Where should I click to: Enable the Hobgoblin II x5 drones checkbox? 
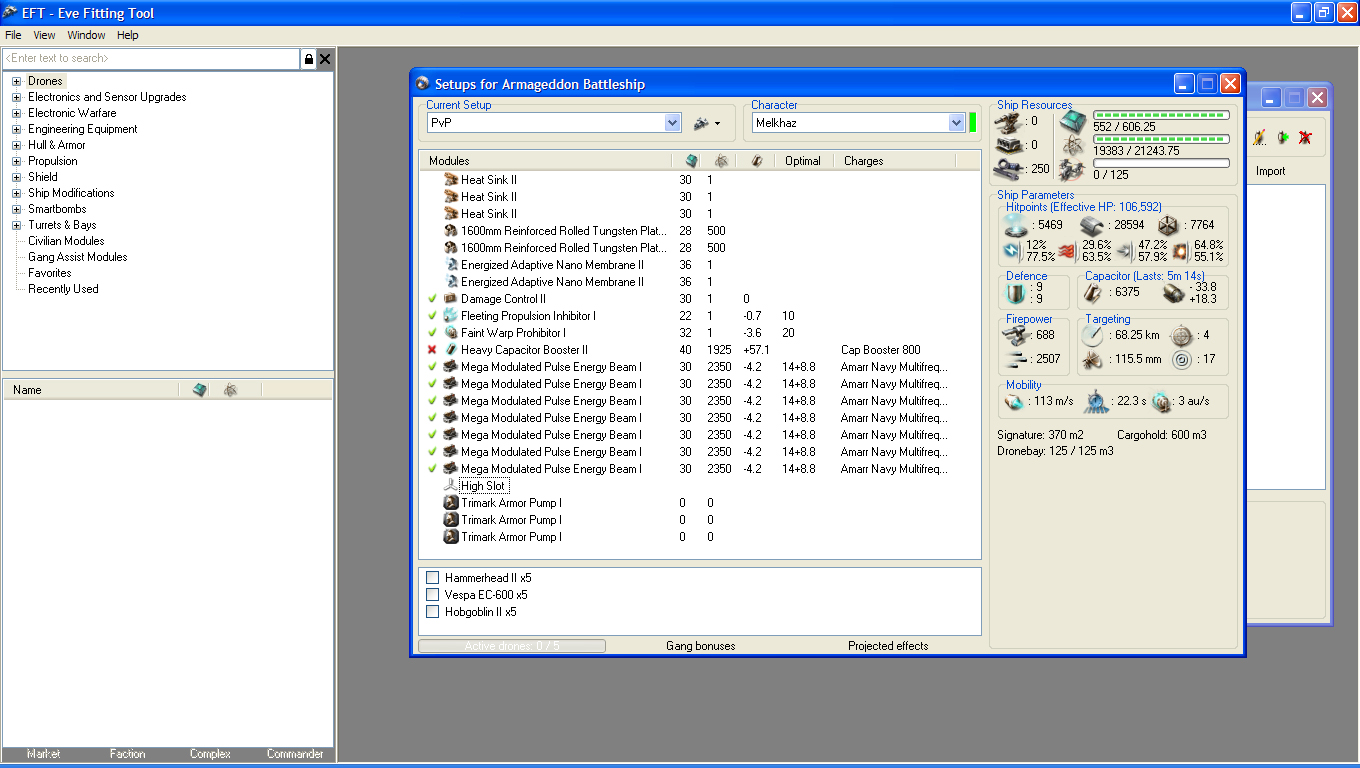click(433, 612)
